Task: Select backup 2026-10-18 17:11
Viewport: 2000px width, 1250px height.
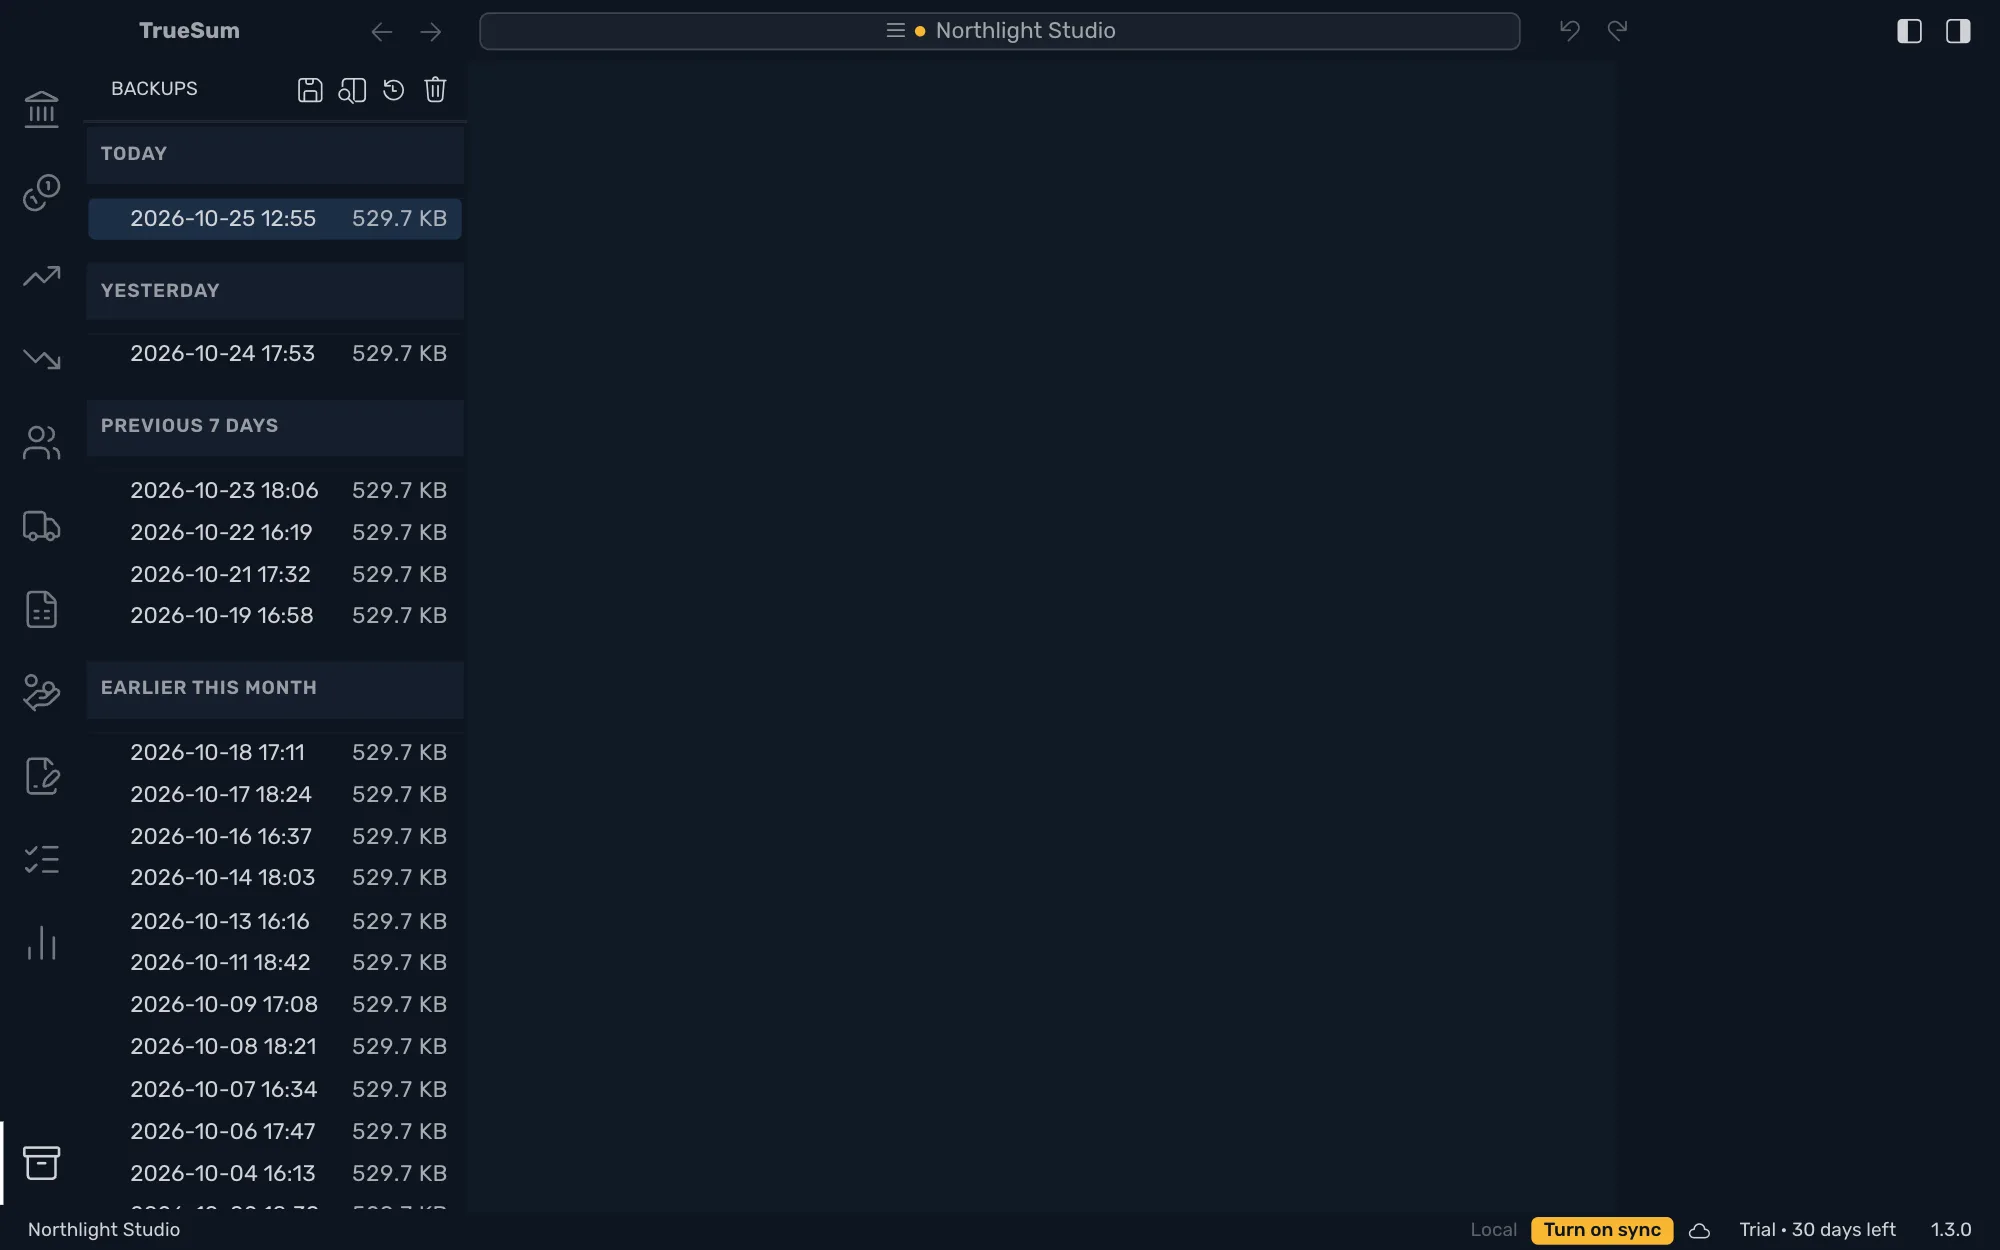Action: [x=275, y=753]
